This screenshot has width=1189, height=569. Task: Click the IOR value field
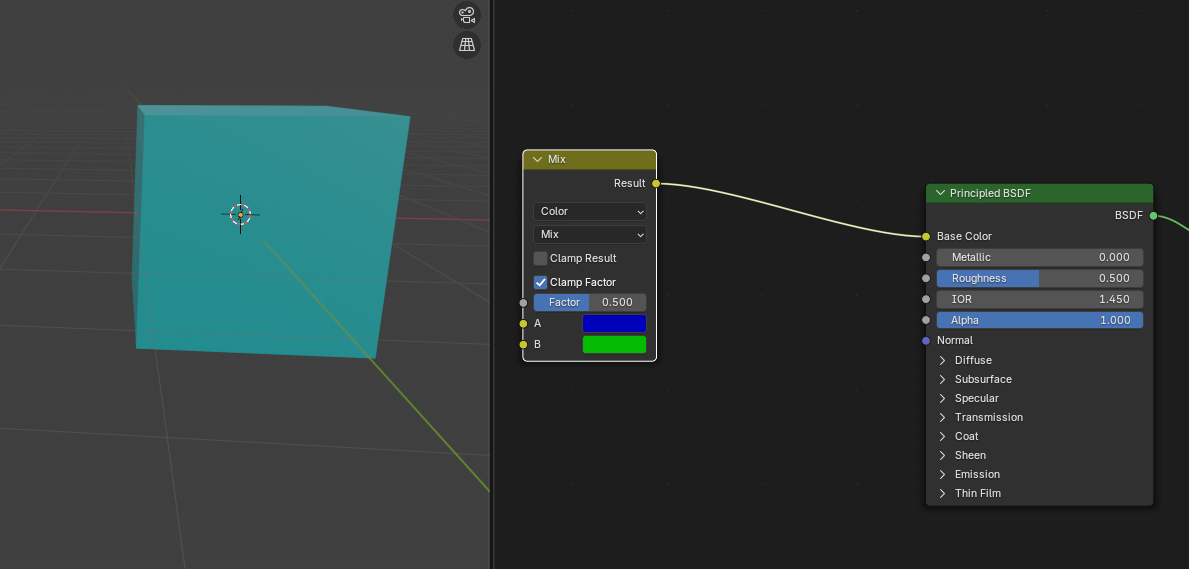click(1040, 299)
